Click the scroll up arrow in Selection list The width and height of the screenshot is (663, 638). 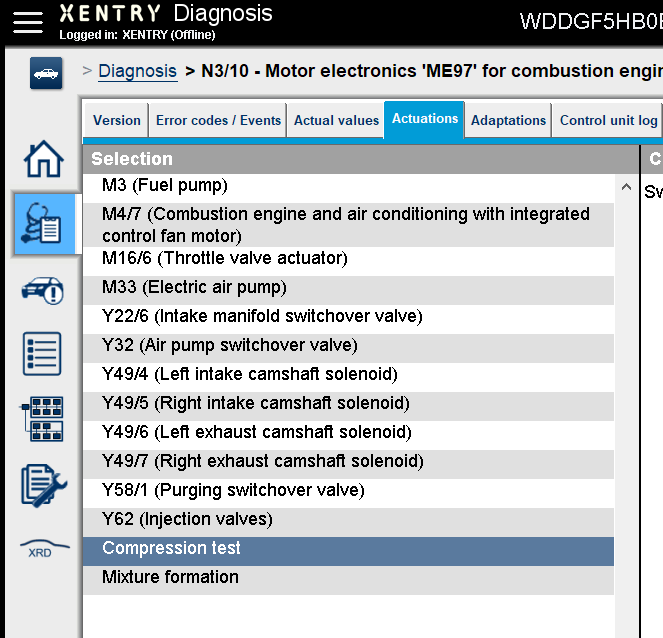(627, 186)
